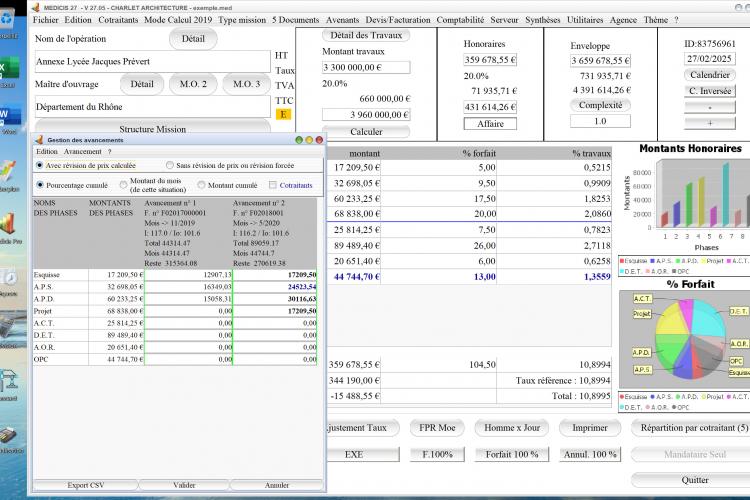The height and width of the screenshot is (500, 750).
Task: Select 'Pourcentage cumulé' radio option
Action: (40, 185)
